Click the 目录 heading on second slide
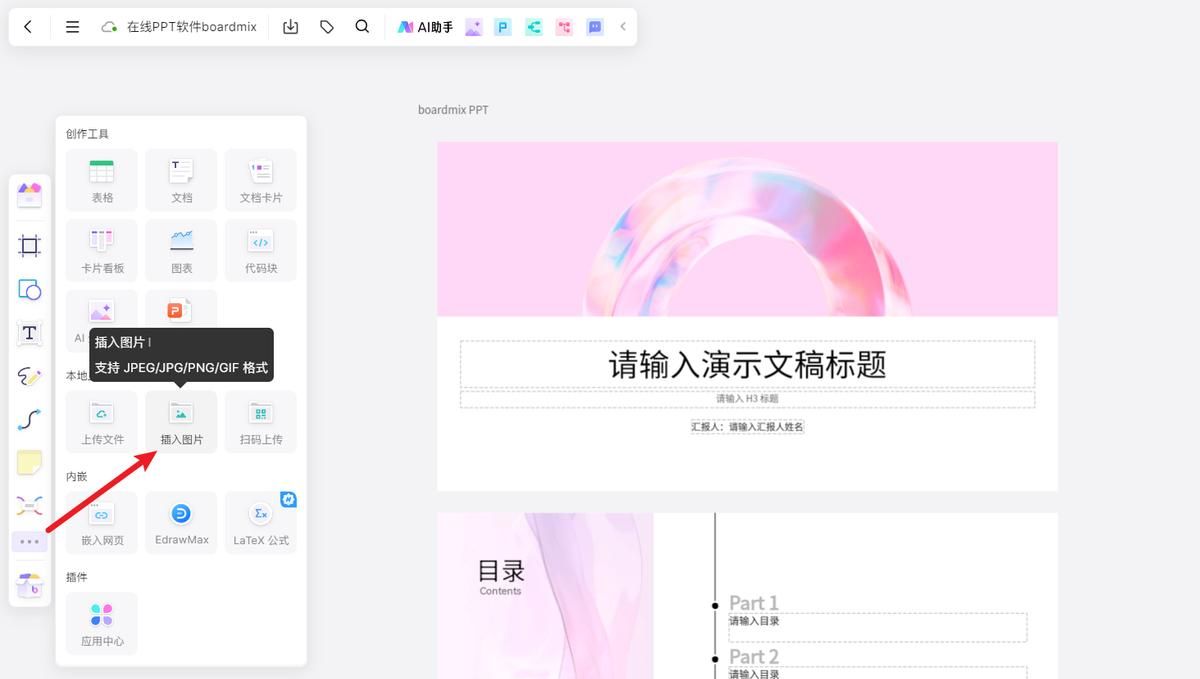Viewport: 1200px width, 679px height. pyautogui.click(x=501, y=571)
